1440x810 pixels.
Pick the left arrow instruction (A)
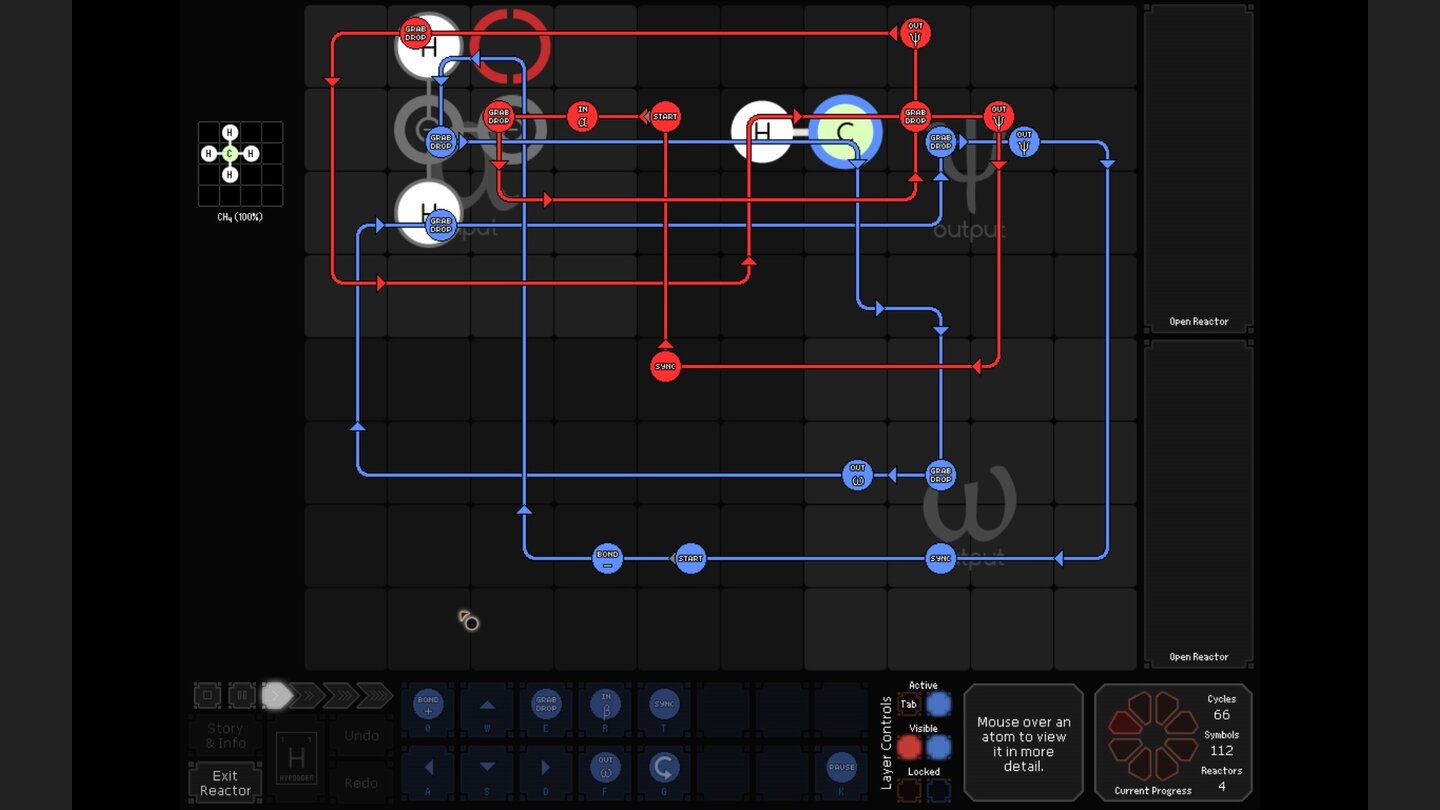(x=428, y=773)
